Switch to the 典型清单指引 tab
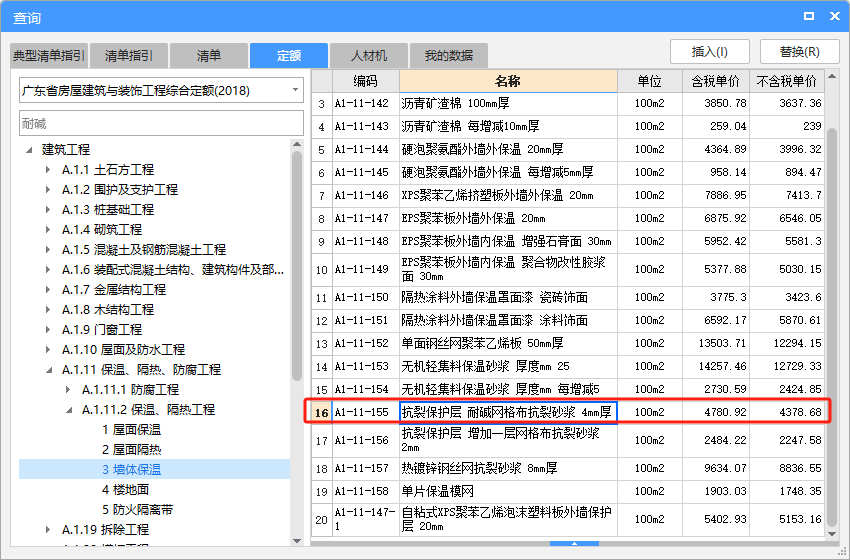Screen dimensions: 850x560 click(49, 55)
